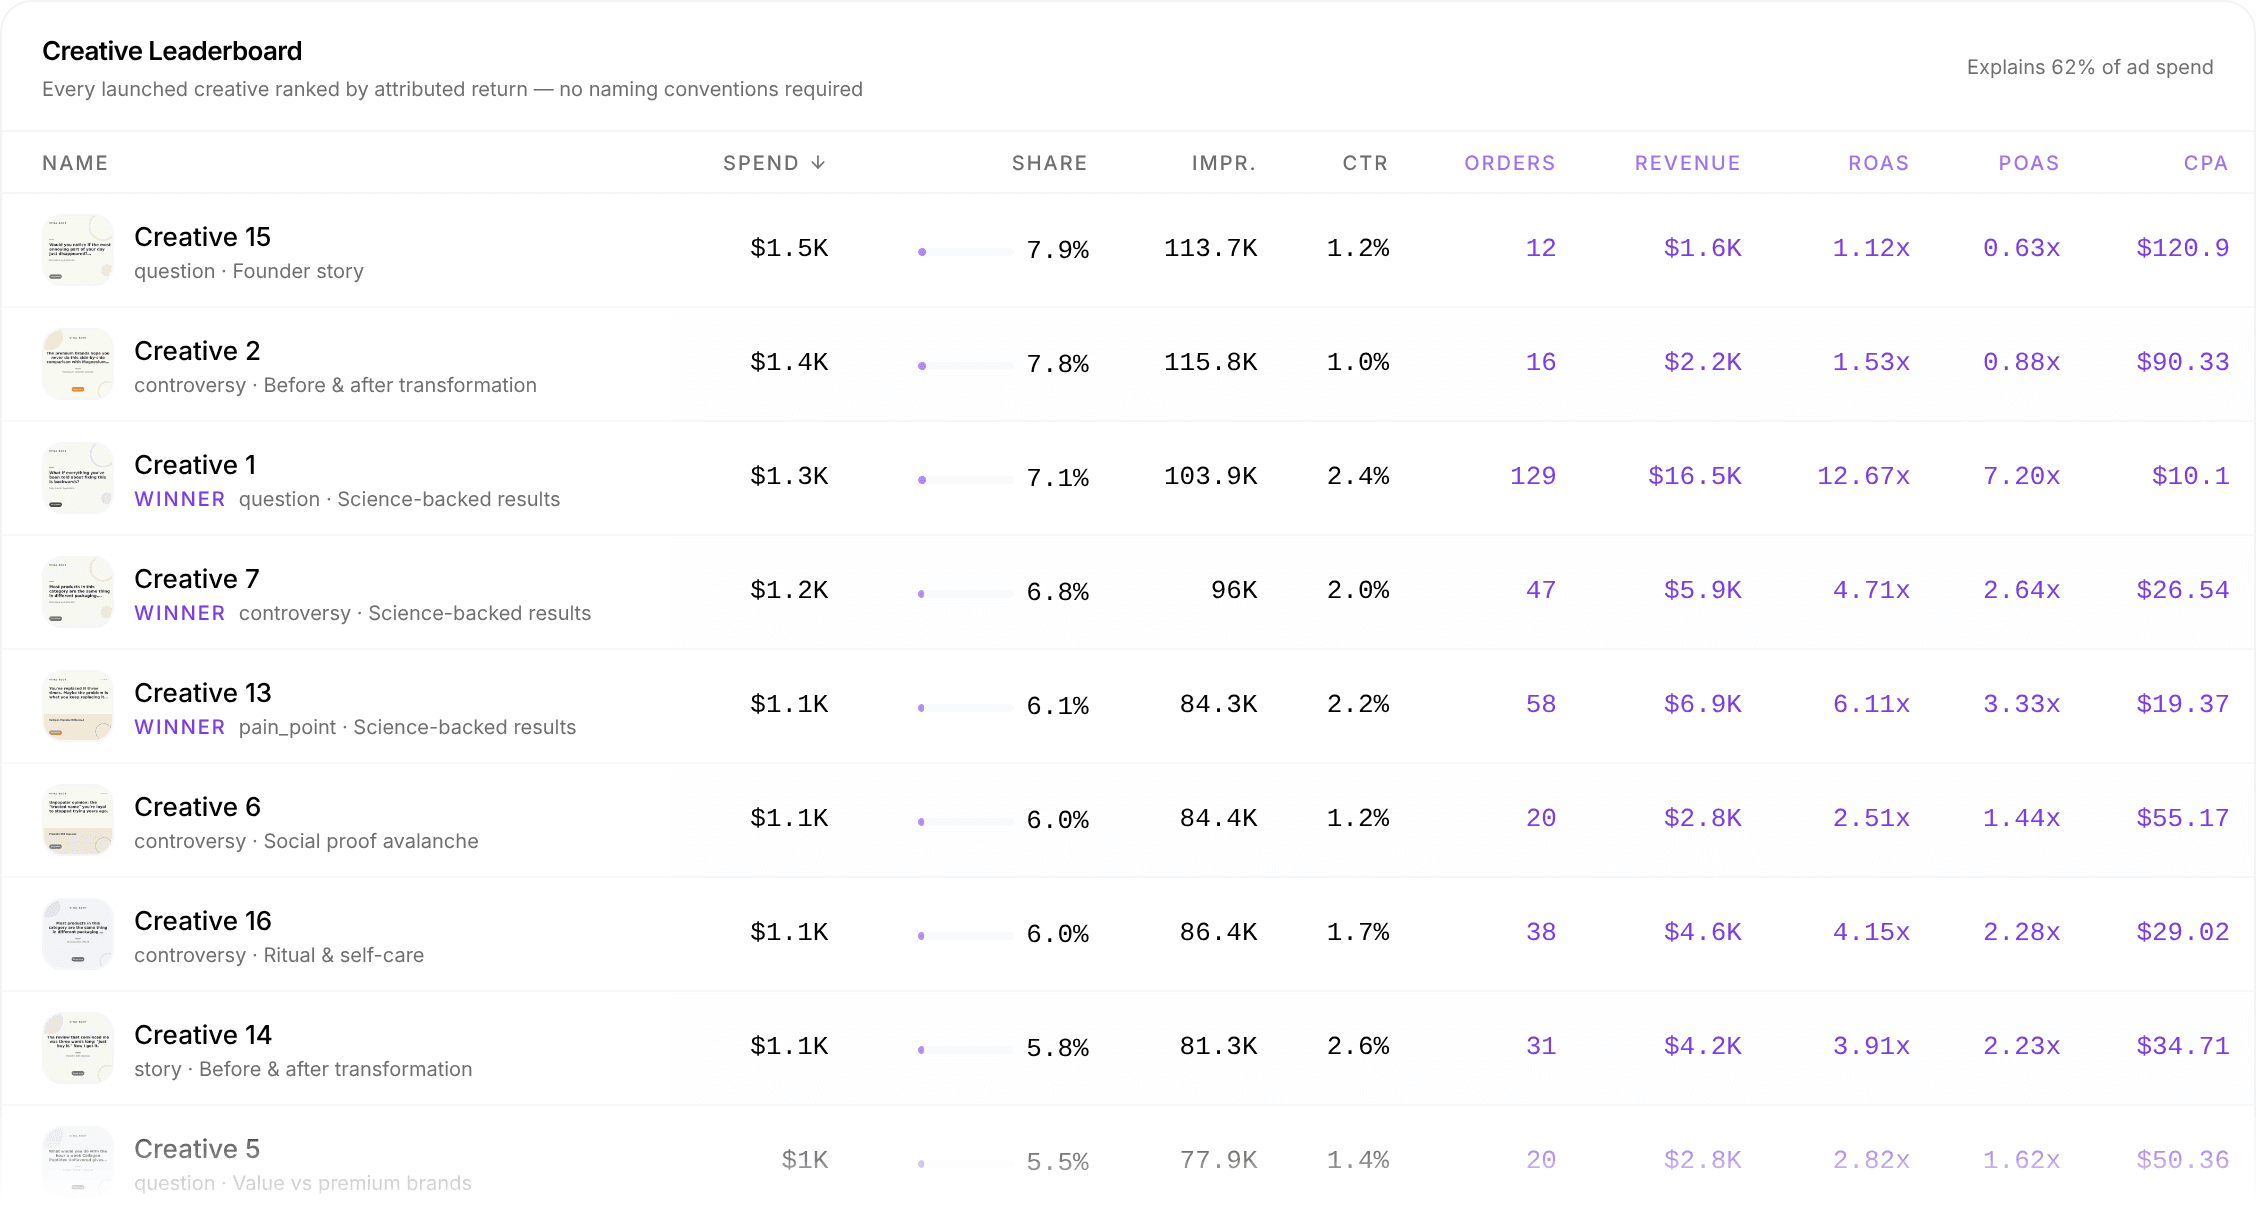Click the CTR column header
This screenshot has width=2256, height=1222.
tap(1365, 163)
